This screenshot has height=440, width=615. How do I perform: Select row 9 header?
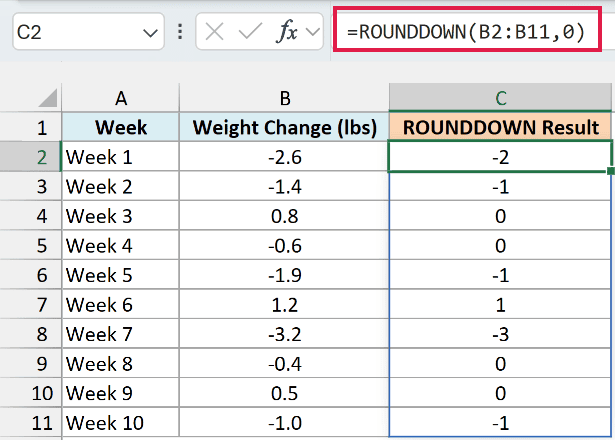(31, 364)
